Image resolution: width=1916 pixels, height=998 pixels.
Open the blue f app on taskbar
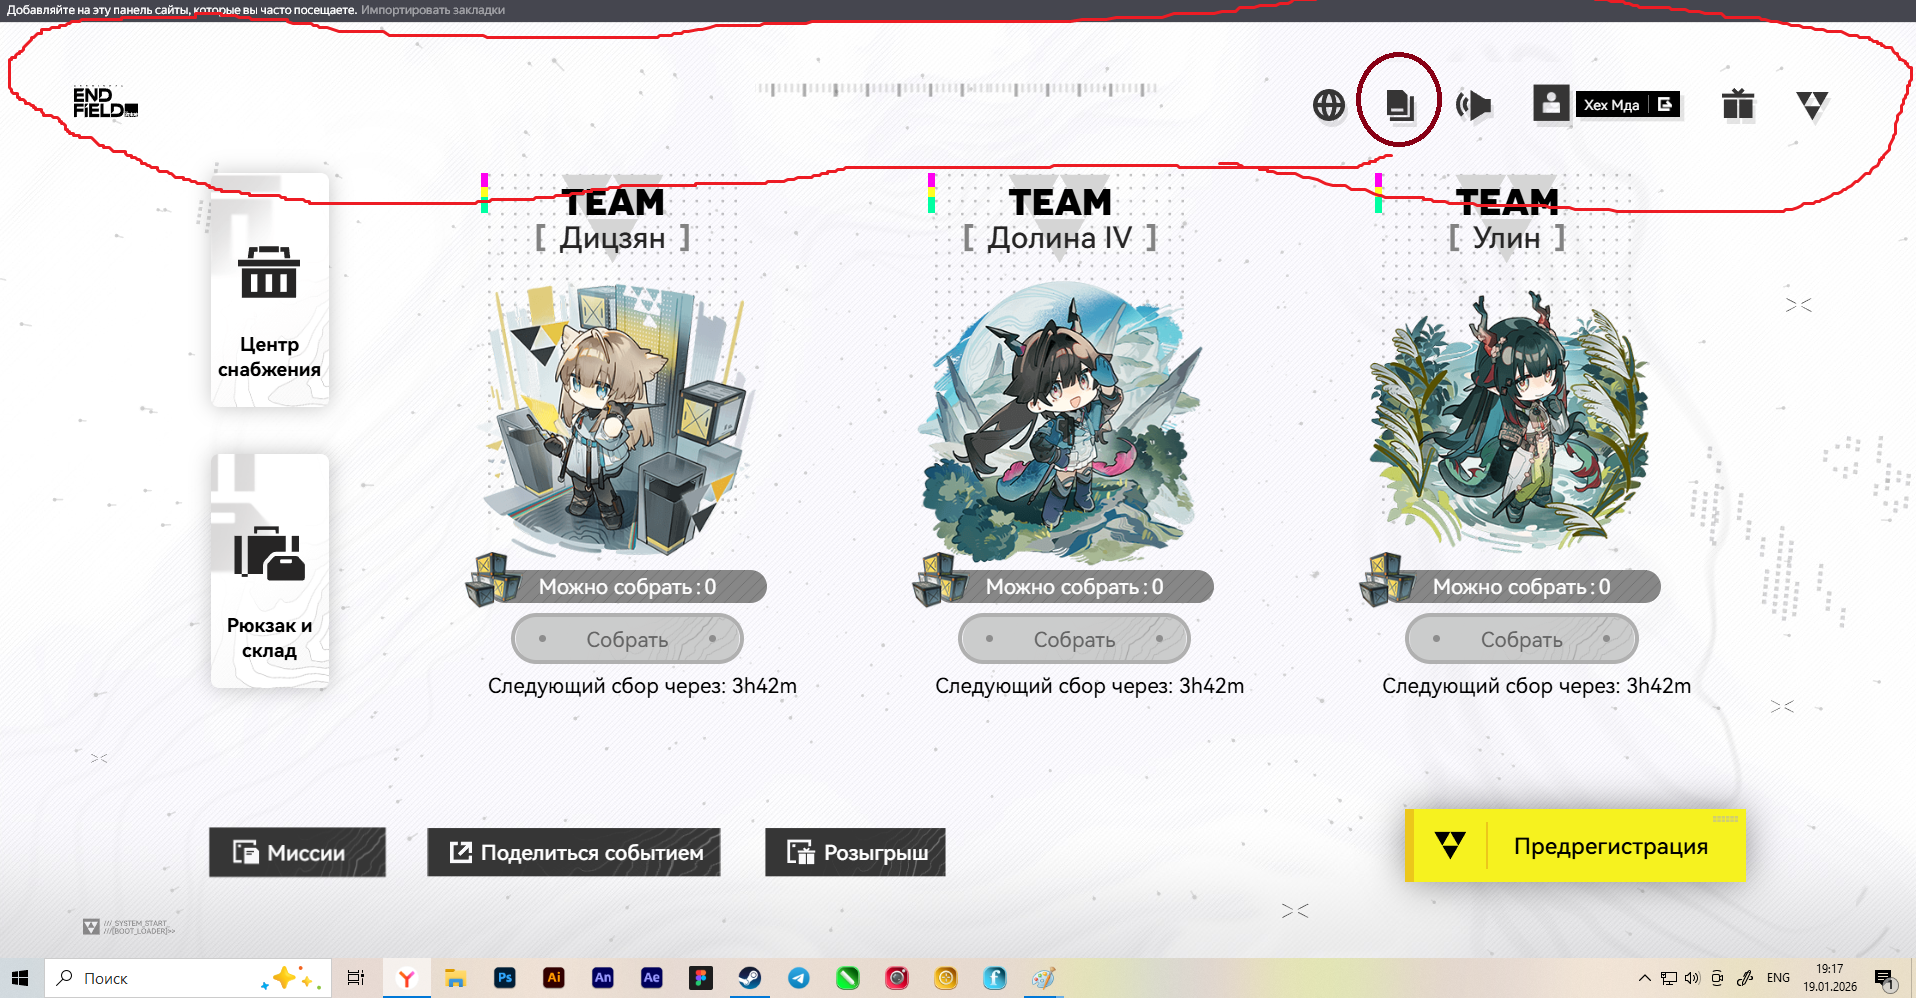coord(994,978)
